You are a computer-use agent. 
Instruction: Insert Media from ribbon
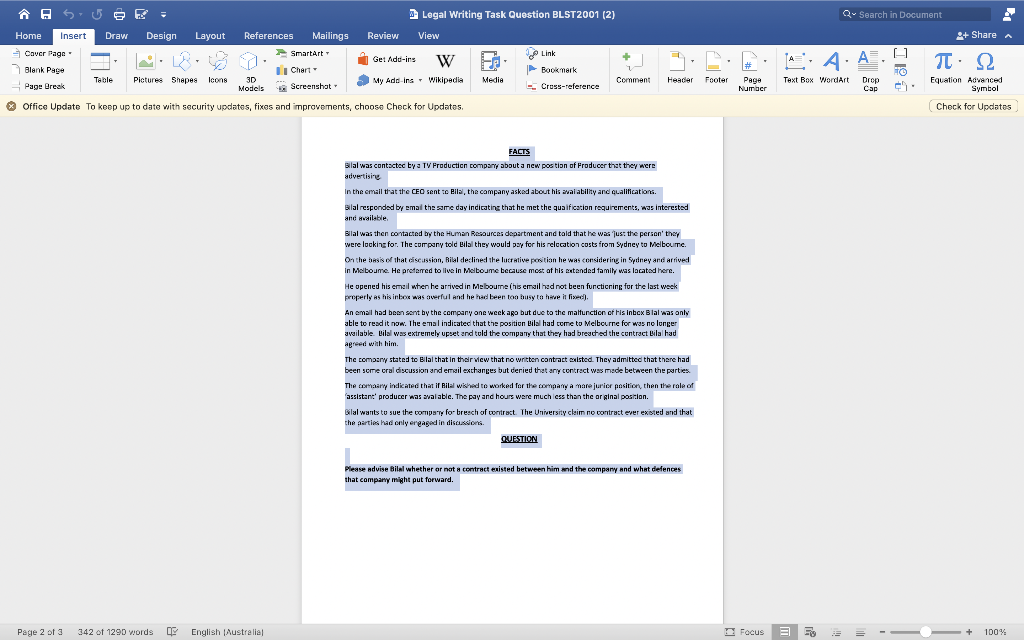coord(492,67)
